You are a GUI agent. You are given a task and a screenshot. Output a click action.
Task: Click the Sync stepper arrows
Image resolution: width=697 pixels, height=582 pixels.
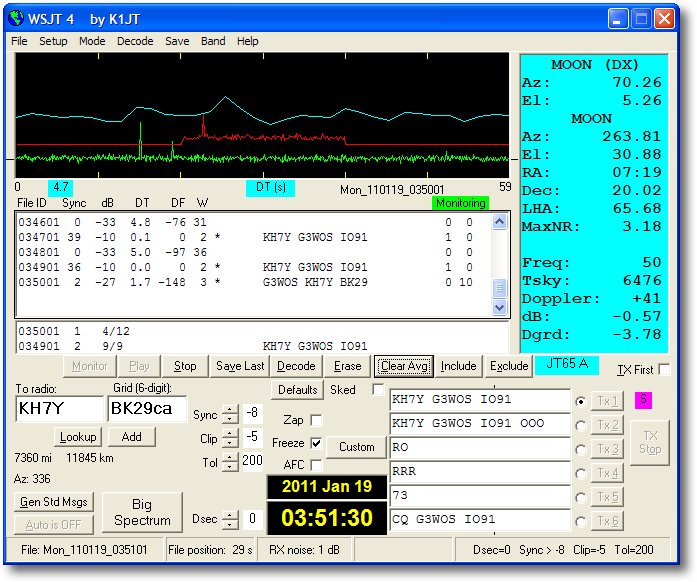tap(230, 414)
